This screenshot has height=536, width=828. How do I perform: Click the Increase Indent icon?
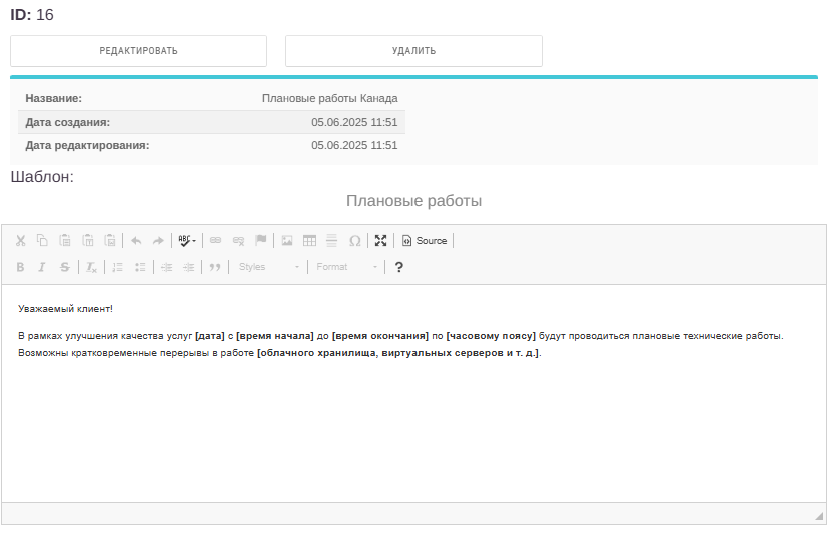pyautogui.click(x=189, y=267)
